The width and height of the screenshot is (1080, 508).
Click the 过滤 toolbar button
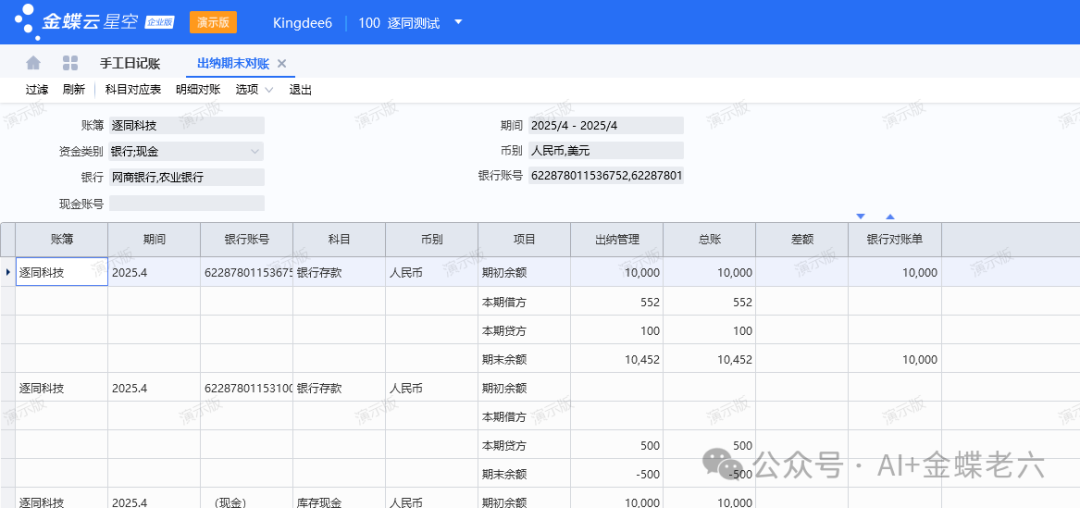pos(37,90)
